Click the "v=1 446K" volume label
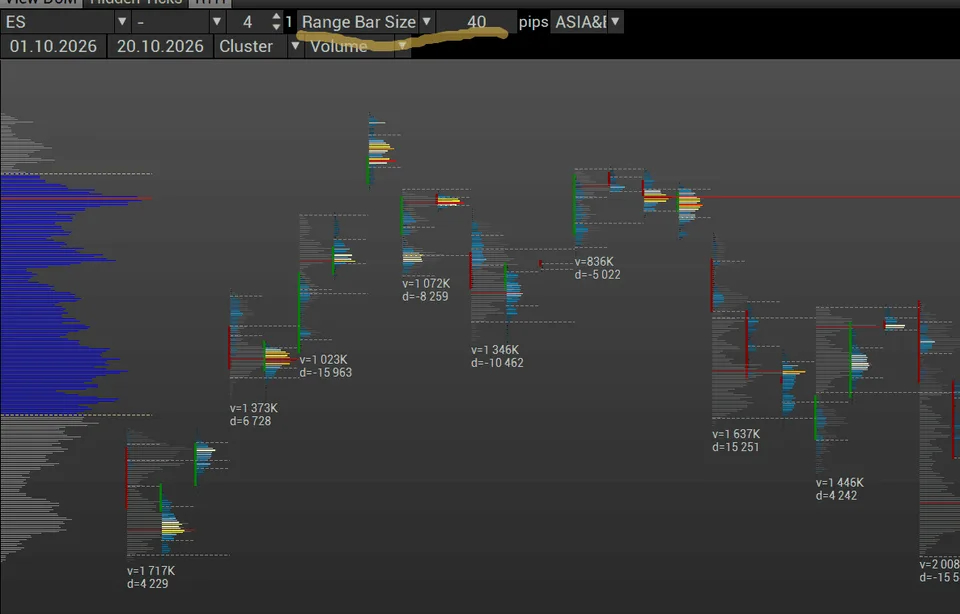 (839, 482)
